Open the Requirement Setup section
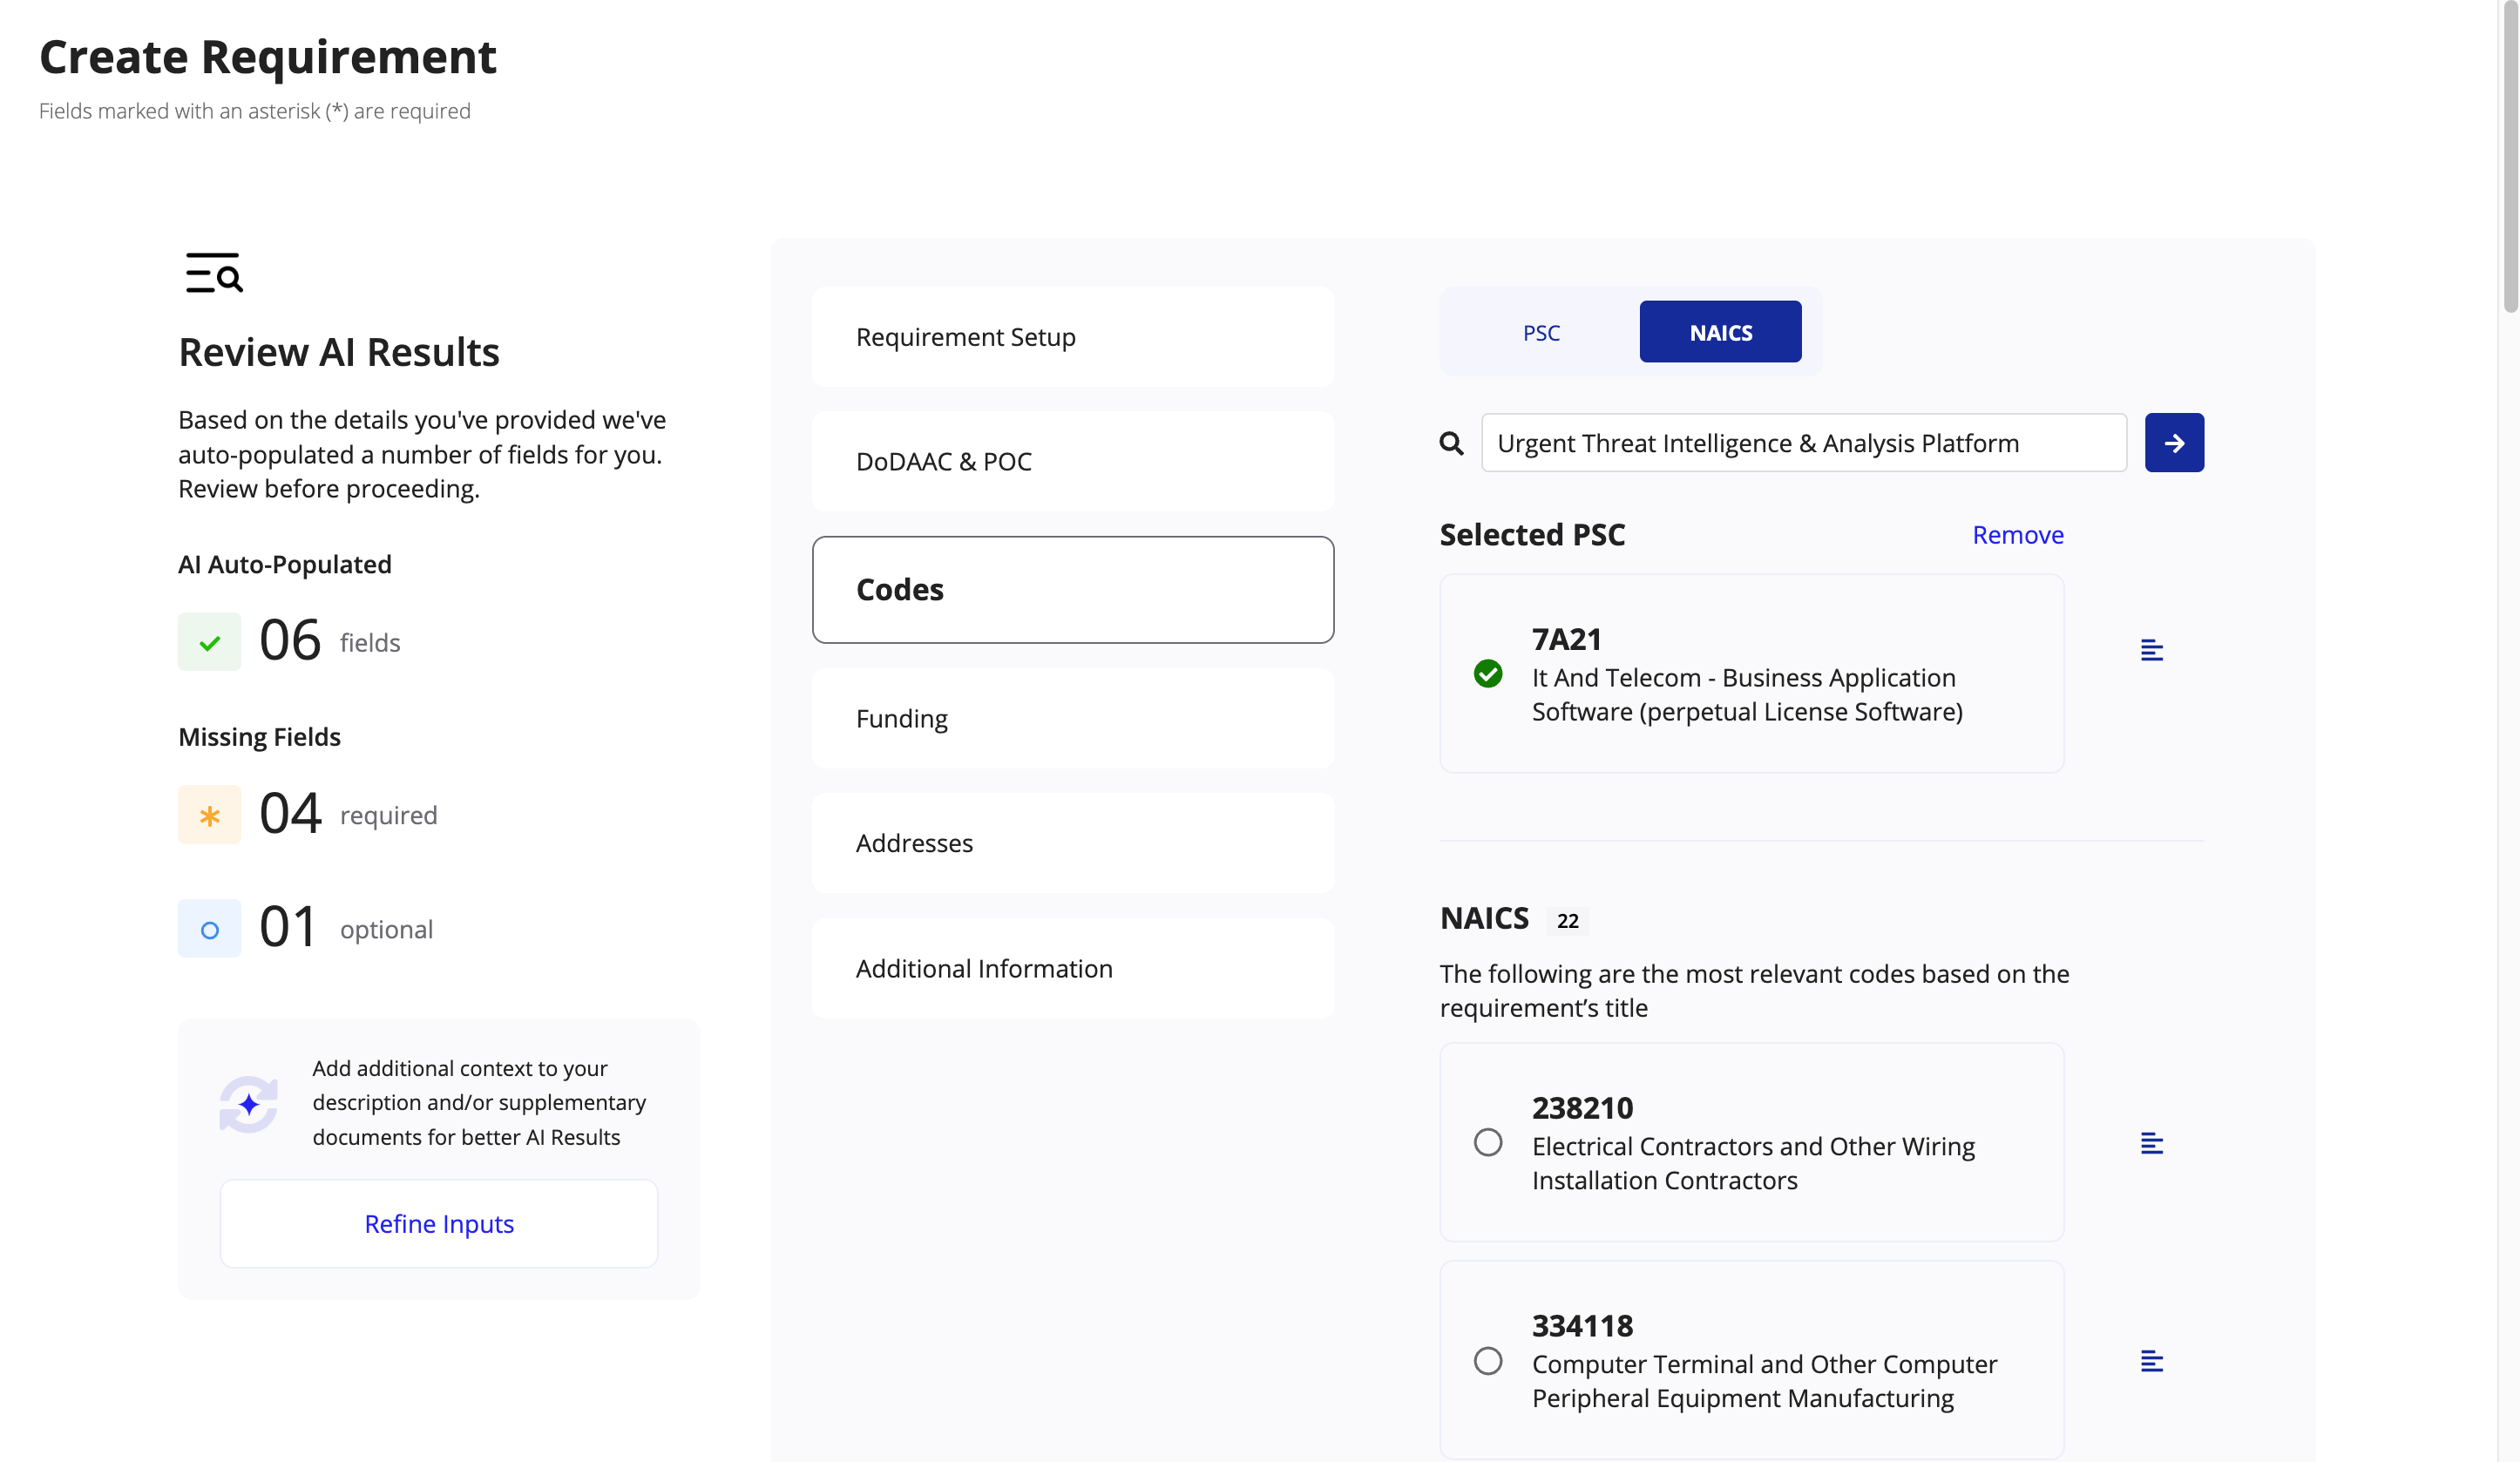2520x1462 pixels. (x=1073, y=337)
